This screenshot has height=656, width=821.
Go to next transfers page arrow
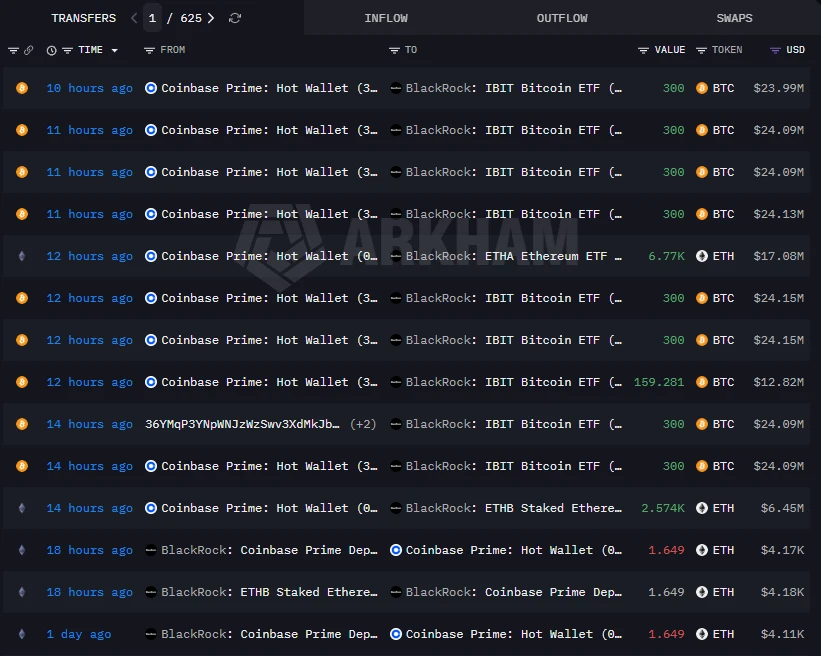tap(210, 18)
